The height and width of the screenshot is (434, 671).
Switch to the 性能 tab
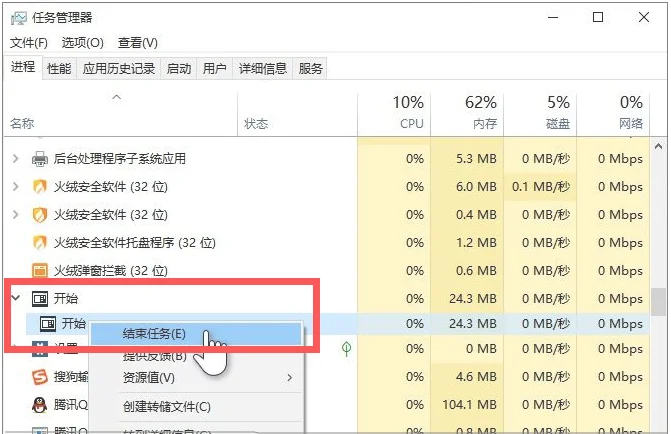pyautogui.click(x=59, y=68)
